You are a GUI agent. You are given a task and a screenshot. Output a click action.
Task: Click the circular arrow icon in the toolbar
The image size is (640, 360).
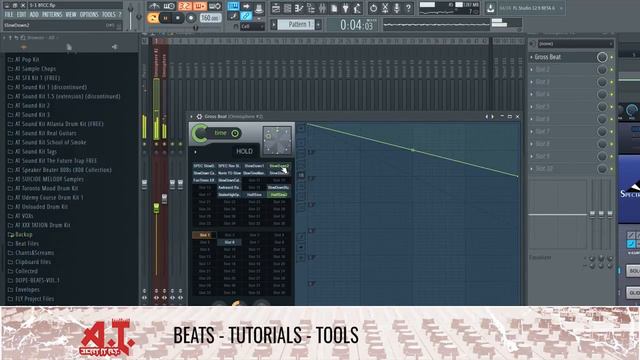[x=373, y=8]
